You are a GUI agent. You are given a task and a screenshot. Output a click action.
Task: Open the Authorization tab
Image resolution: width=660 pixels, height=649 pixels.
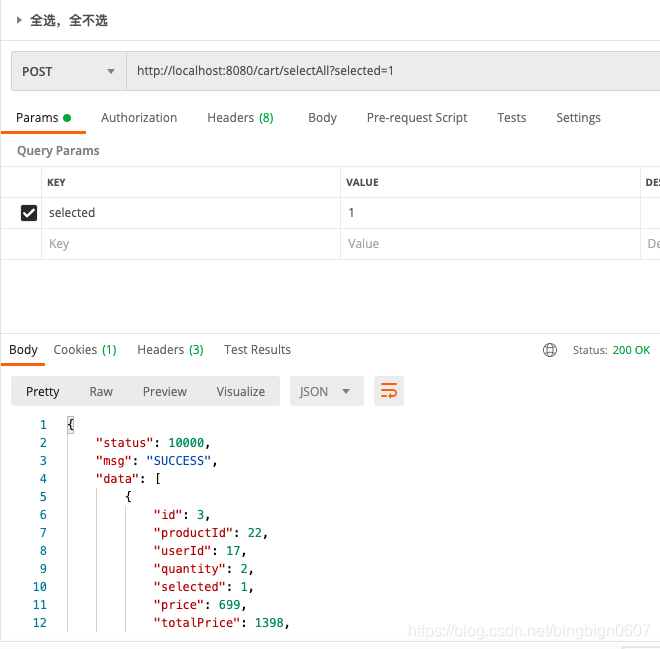(139, 118)
